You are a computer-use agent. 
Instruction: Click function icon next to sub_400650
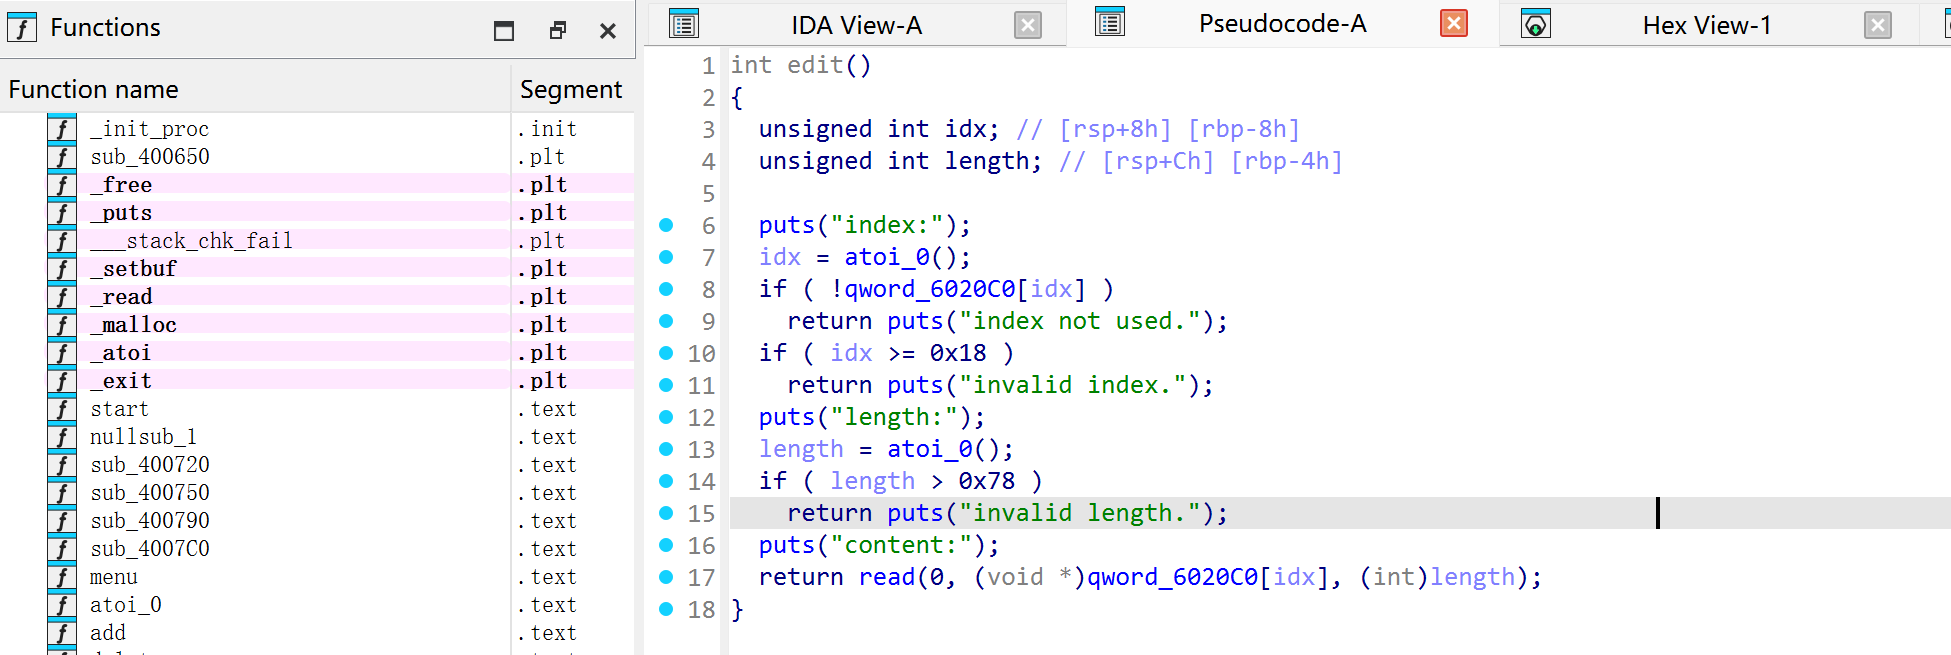(x=62, y=157)
